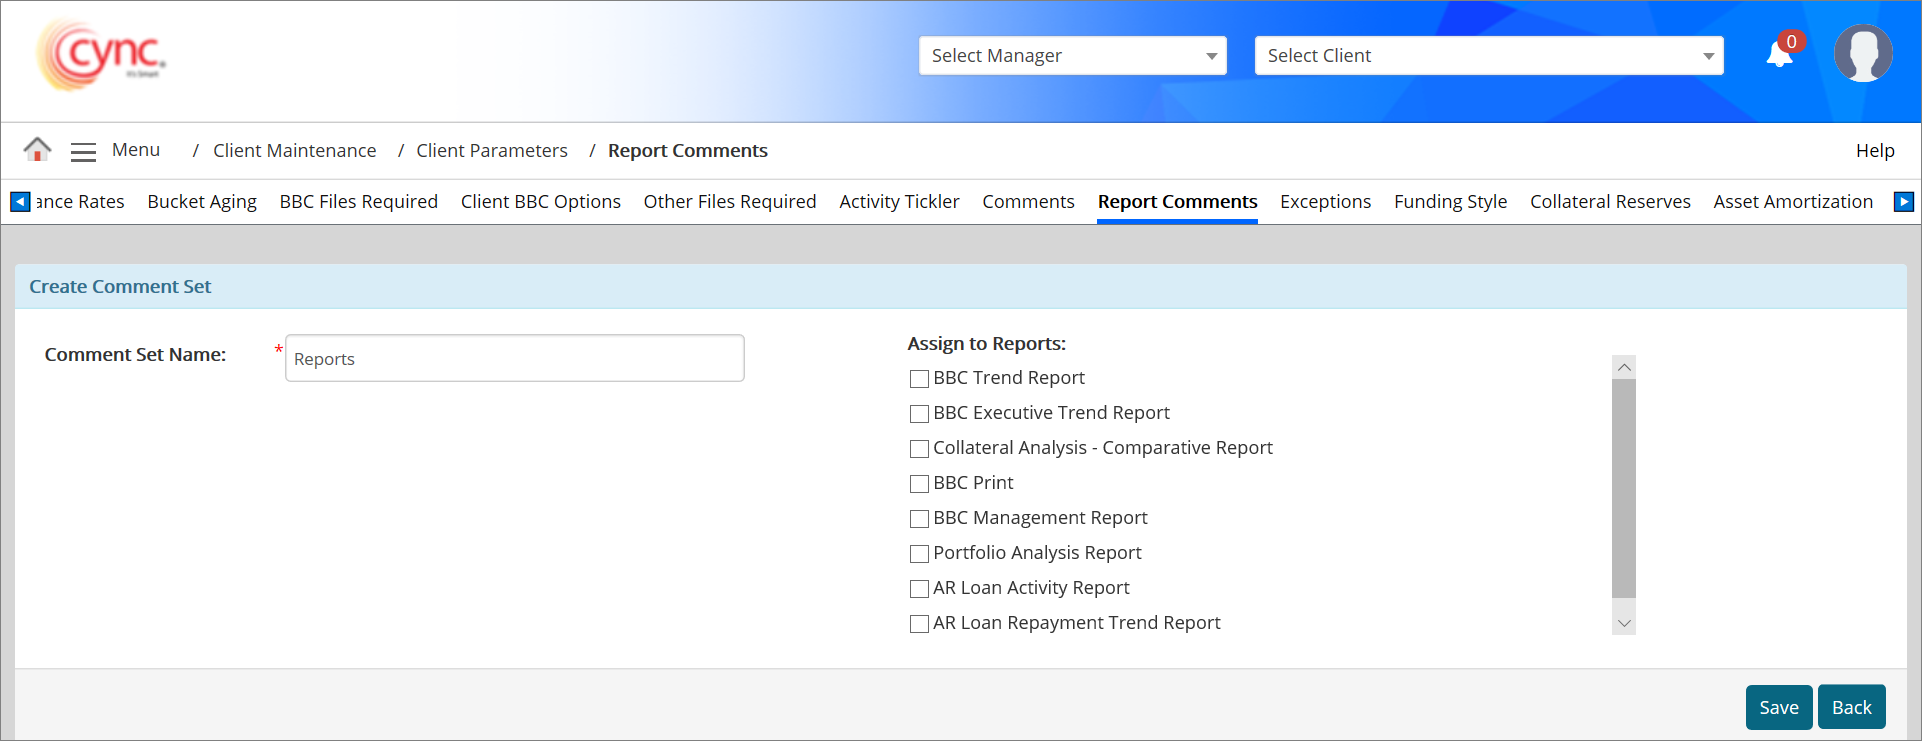
Task: Enable the Portfolio Analysis Report checkbox
Action: [x=919, y=554]
